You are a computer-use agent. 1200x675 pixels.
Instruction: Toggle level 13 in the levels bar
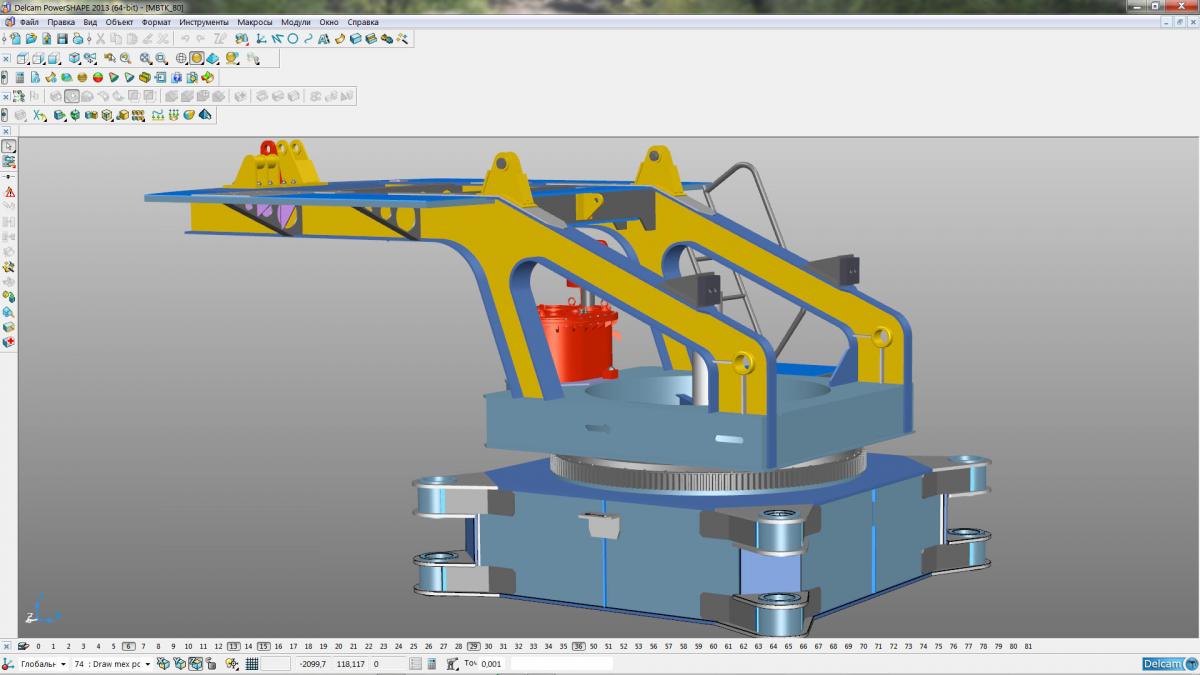(233, 646)
